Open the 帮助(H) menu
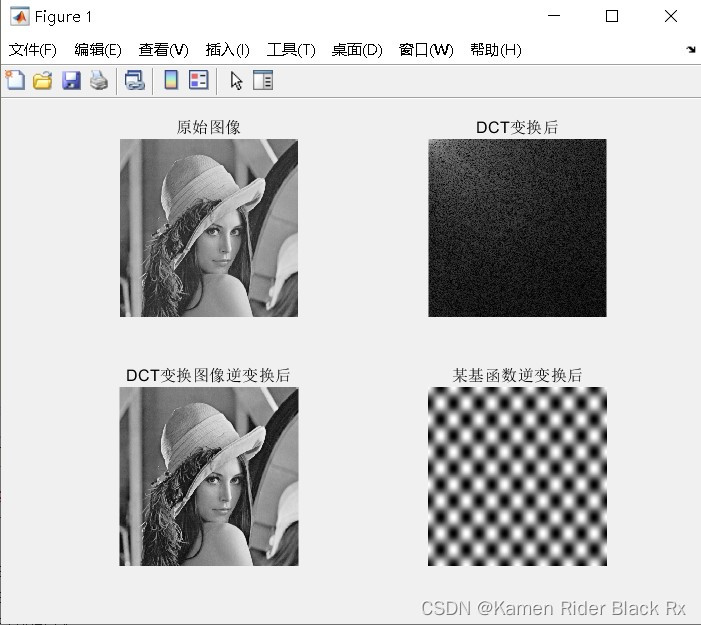Viewport: 701px width, 625px height. pyautogui.click(x=496, y=50)
